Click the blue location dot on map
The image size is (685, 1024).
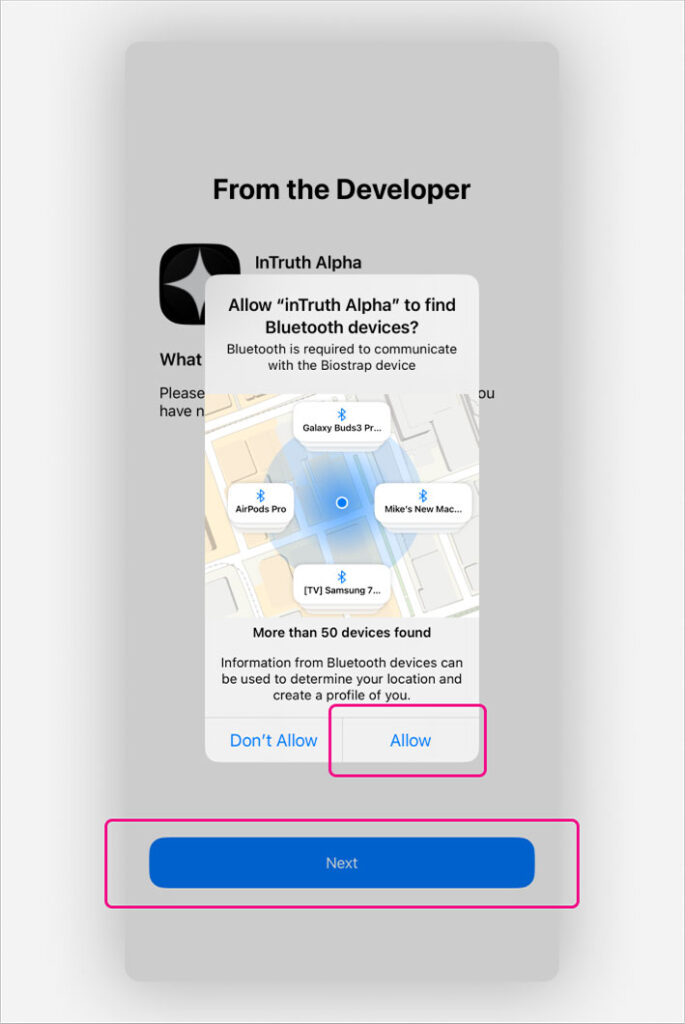tap(342, 502)
